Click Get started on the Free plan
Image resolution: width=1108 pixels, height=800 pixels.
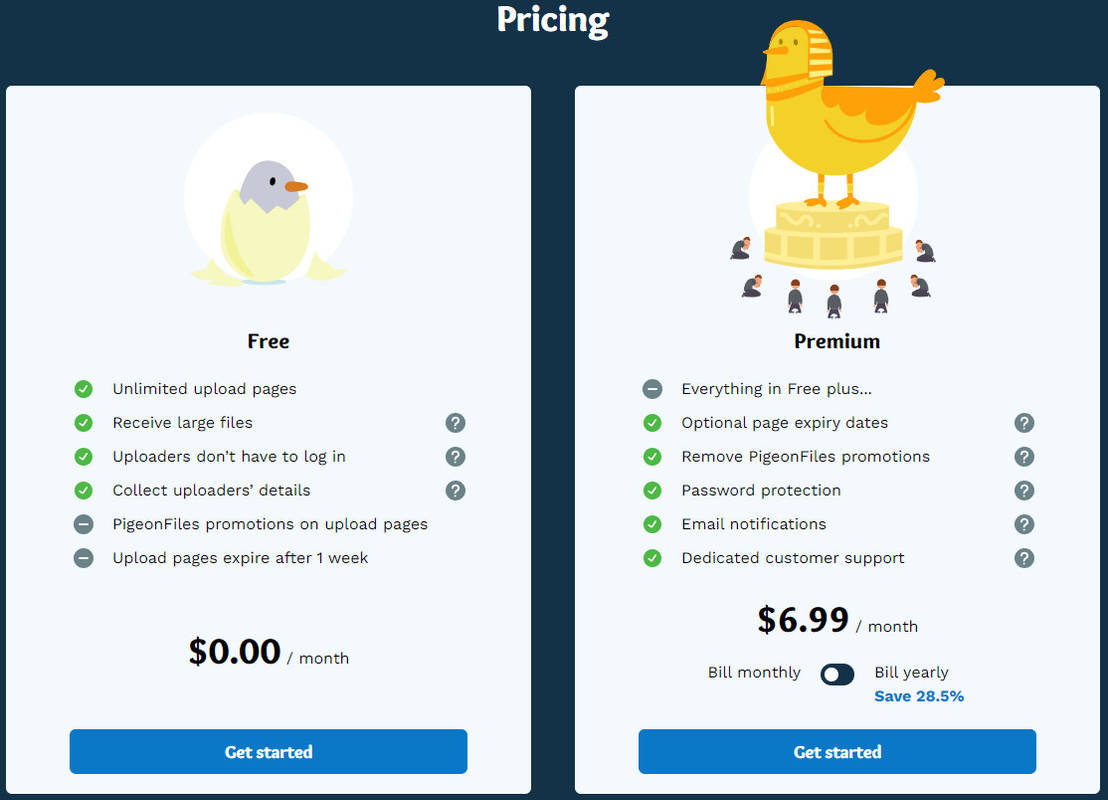(268, 751)
